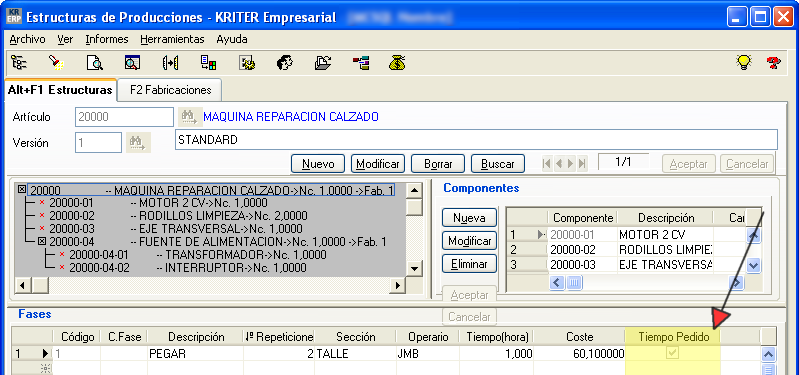Switch to the F2 Fabricaciones tab
The height and width of the screenshot is (375, 799).
pos(170,90)
